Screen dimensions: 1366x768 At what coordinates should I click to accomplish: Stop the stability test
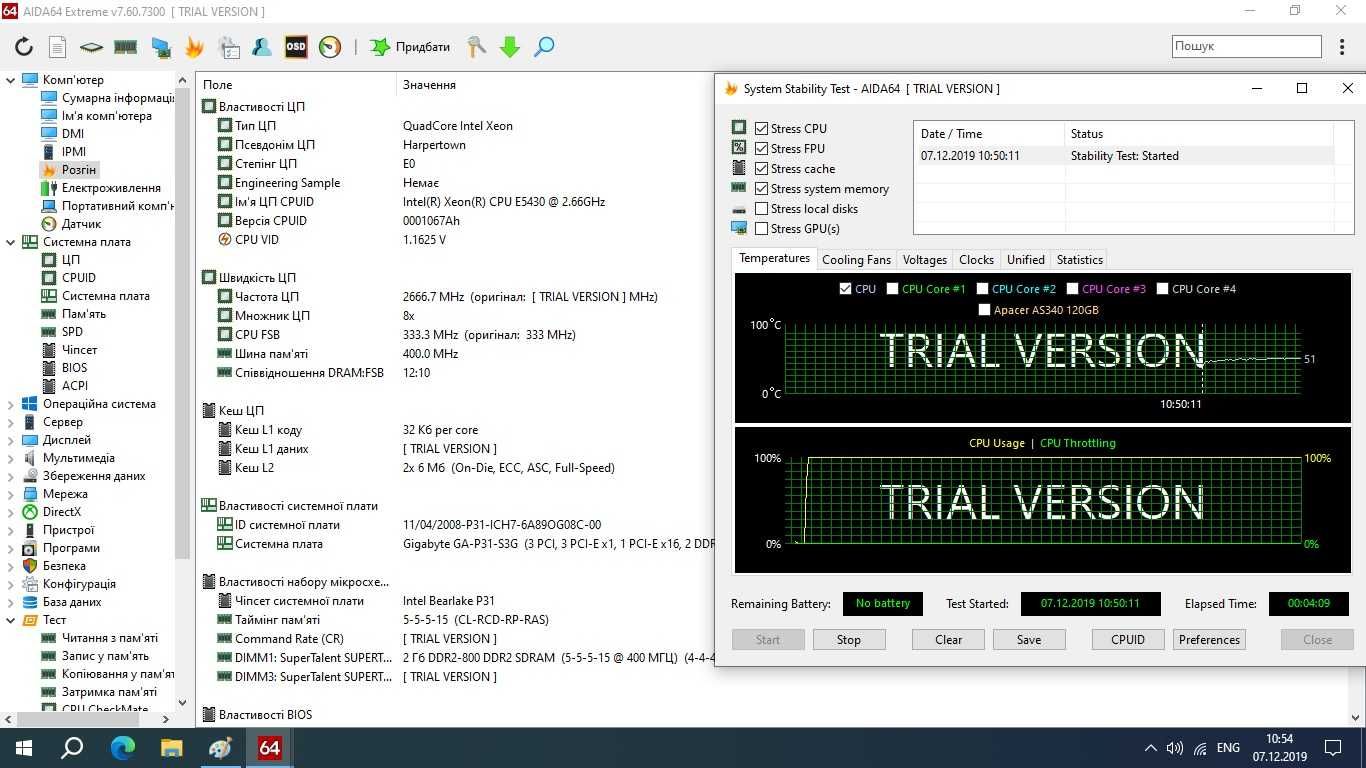[848, 640]
